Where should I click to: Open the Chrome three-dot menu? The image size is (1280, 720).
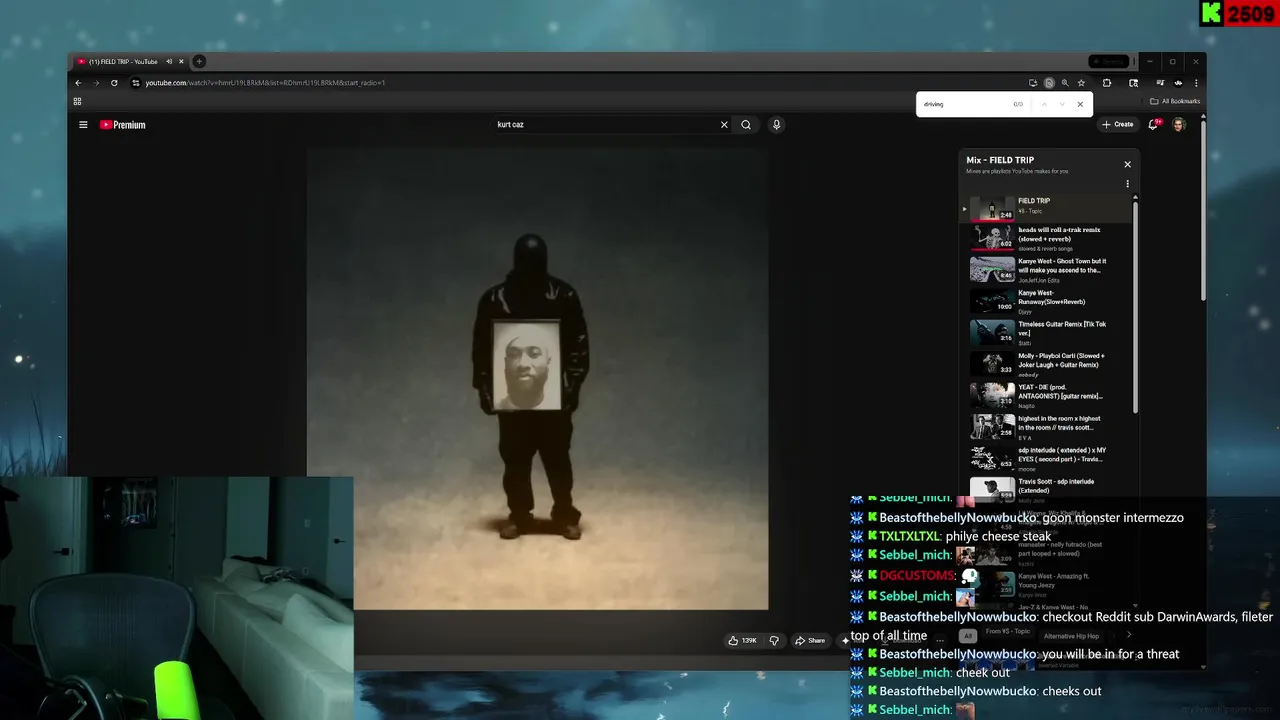[x=1196, y=83]
